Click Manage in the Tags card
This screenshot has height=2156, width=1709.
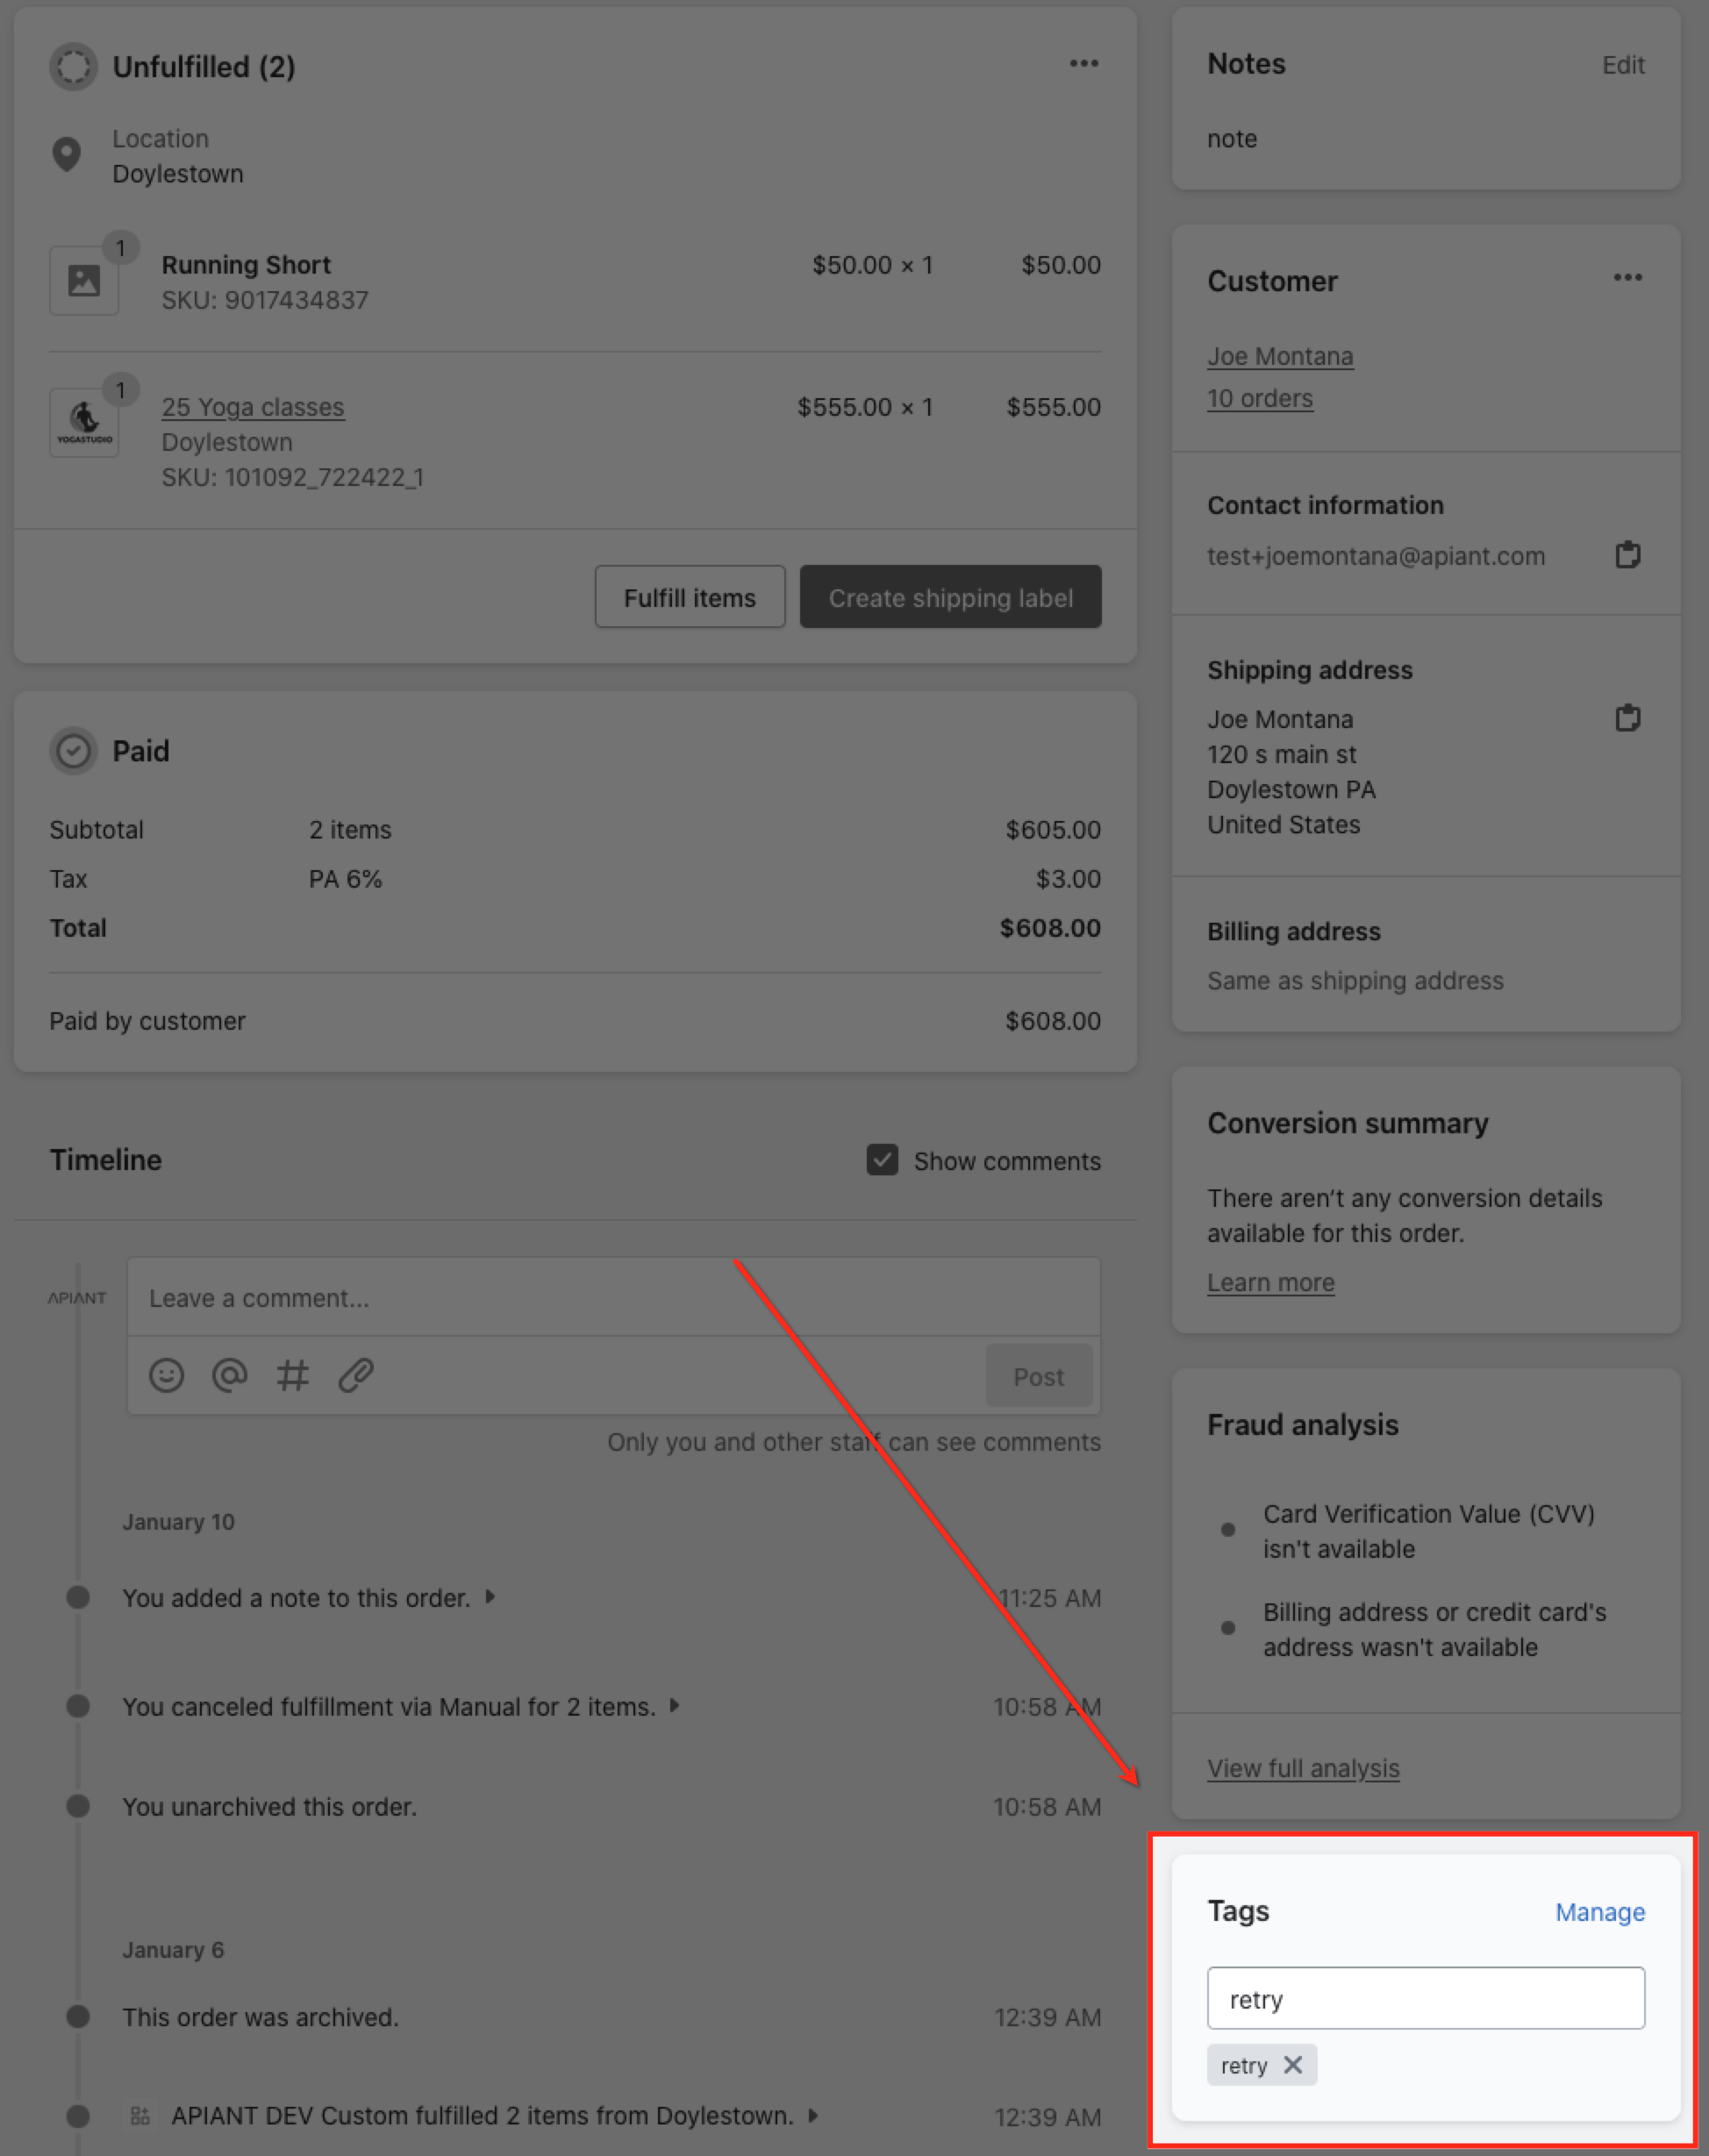pos(1599,1912)
